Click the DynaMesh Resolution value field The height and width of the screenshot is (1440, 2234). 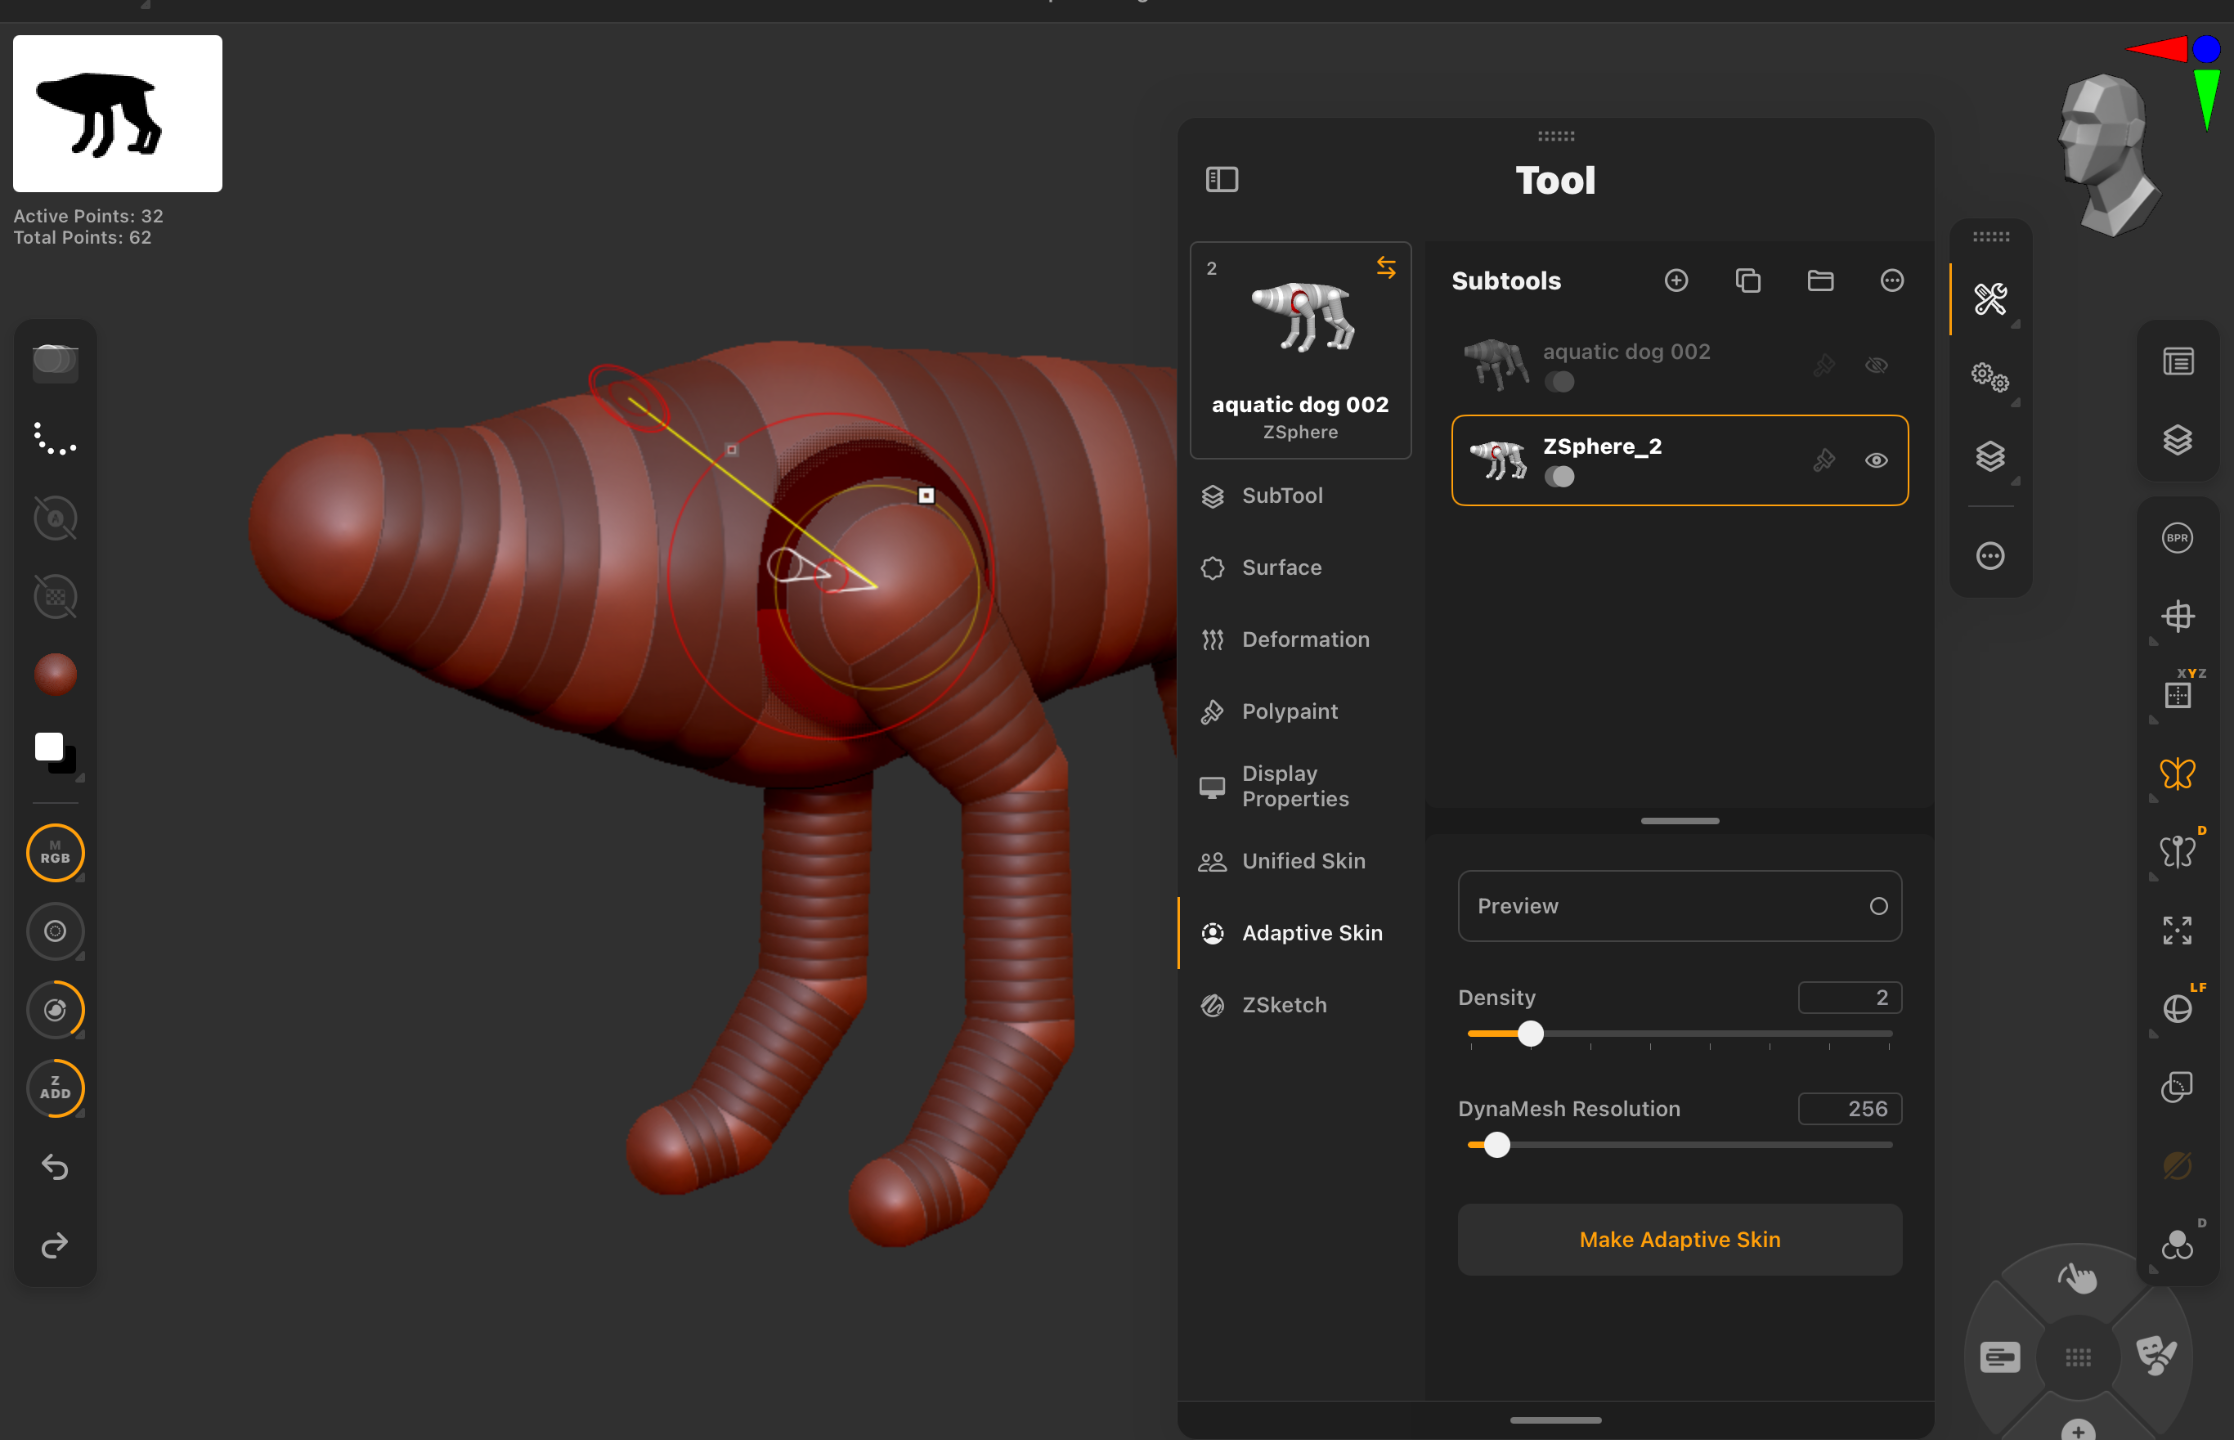pyautogui.click(x=1849, y=1109)
